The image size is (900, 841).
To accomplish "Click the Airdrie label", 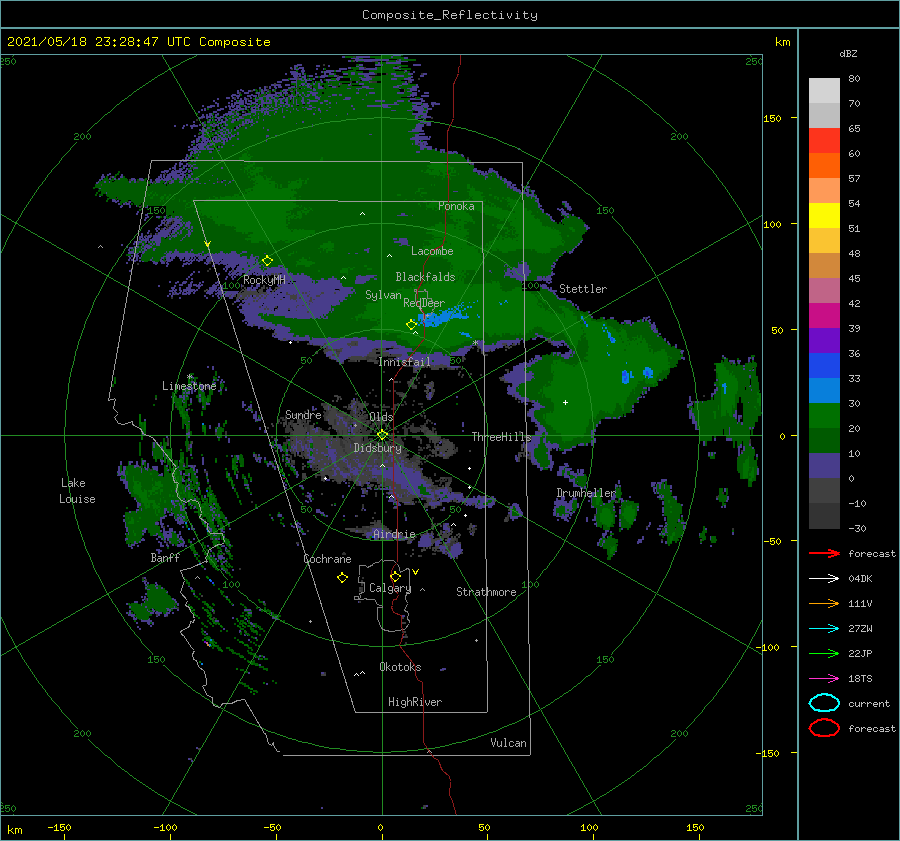I will point(394,534).
